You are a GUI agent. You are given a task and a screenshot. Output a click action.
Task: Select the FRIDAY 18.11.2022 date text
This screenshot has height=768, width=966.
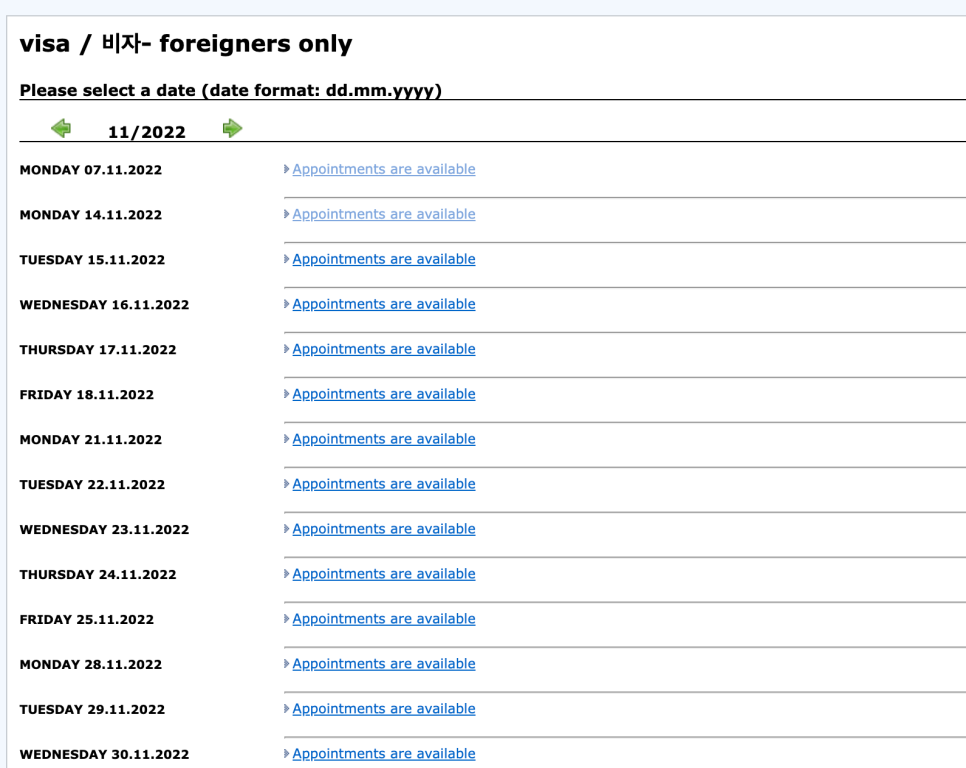pyautogui.click(x=87, y=395)
